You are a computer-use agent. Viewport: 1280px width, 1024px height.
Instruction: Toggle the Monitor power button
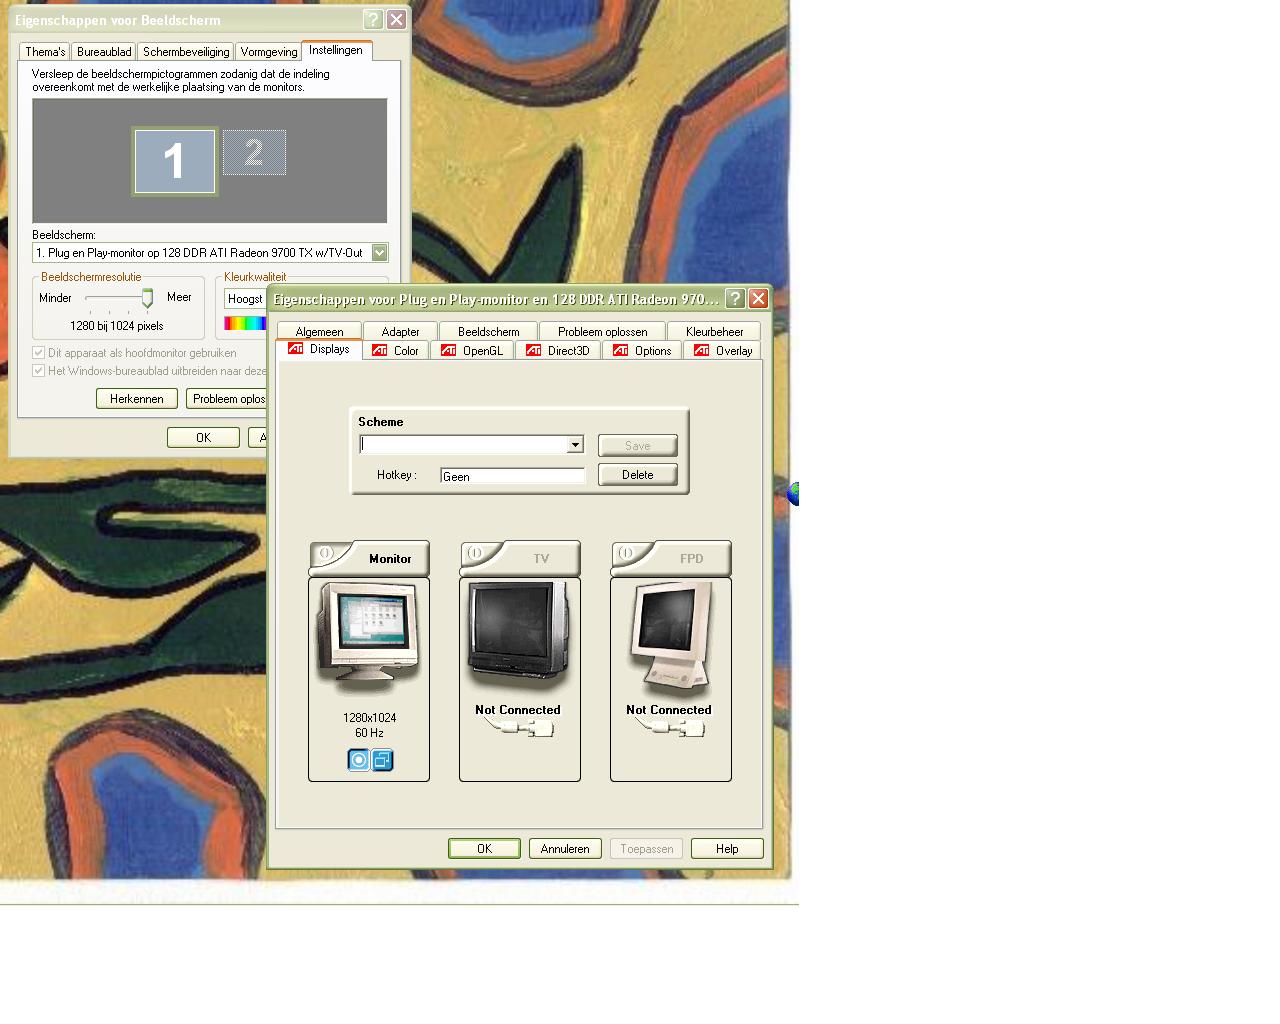pyautogui.click(x=326, y=553)
